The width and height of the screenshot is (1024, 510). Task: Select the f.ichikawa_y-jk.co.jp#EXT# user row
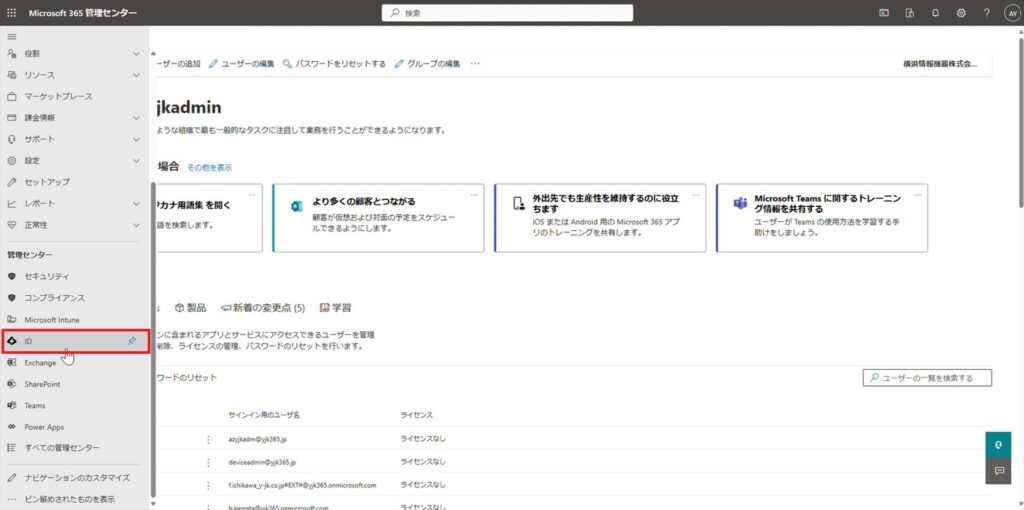pyautogui.click(x=302, y=485)
